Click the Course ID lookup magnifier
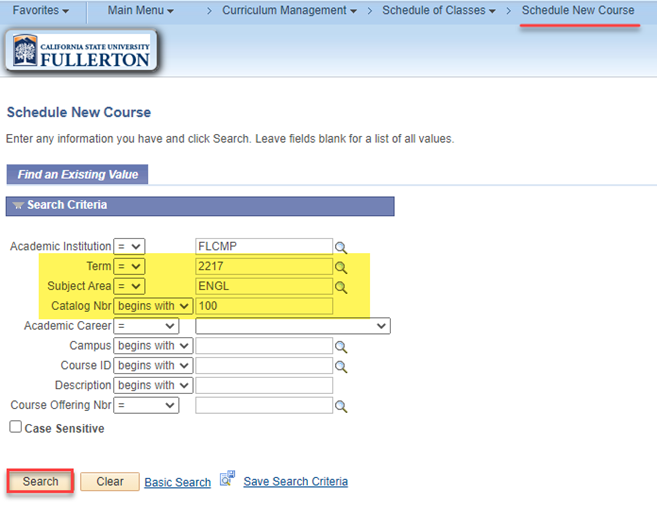This screenshot has width=657, height=511. click(341, 366)
